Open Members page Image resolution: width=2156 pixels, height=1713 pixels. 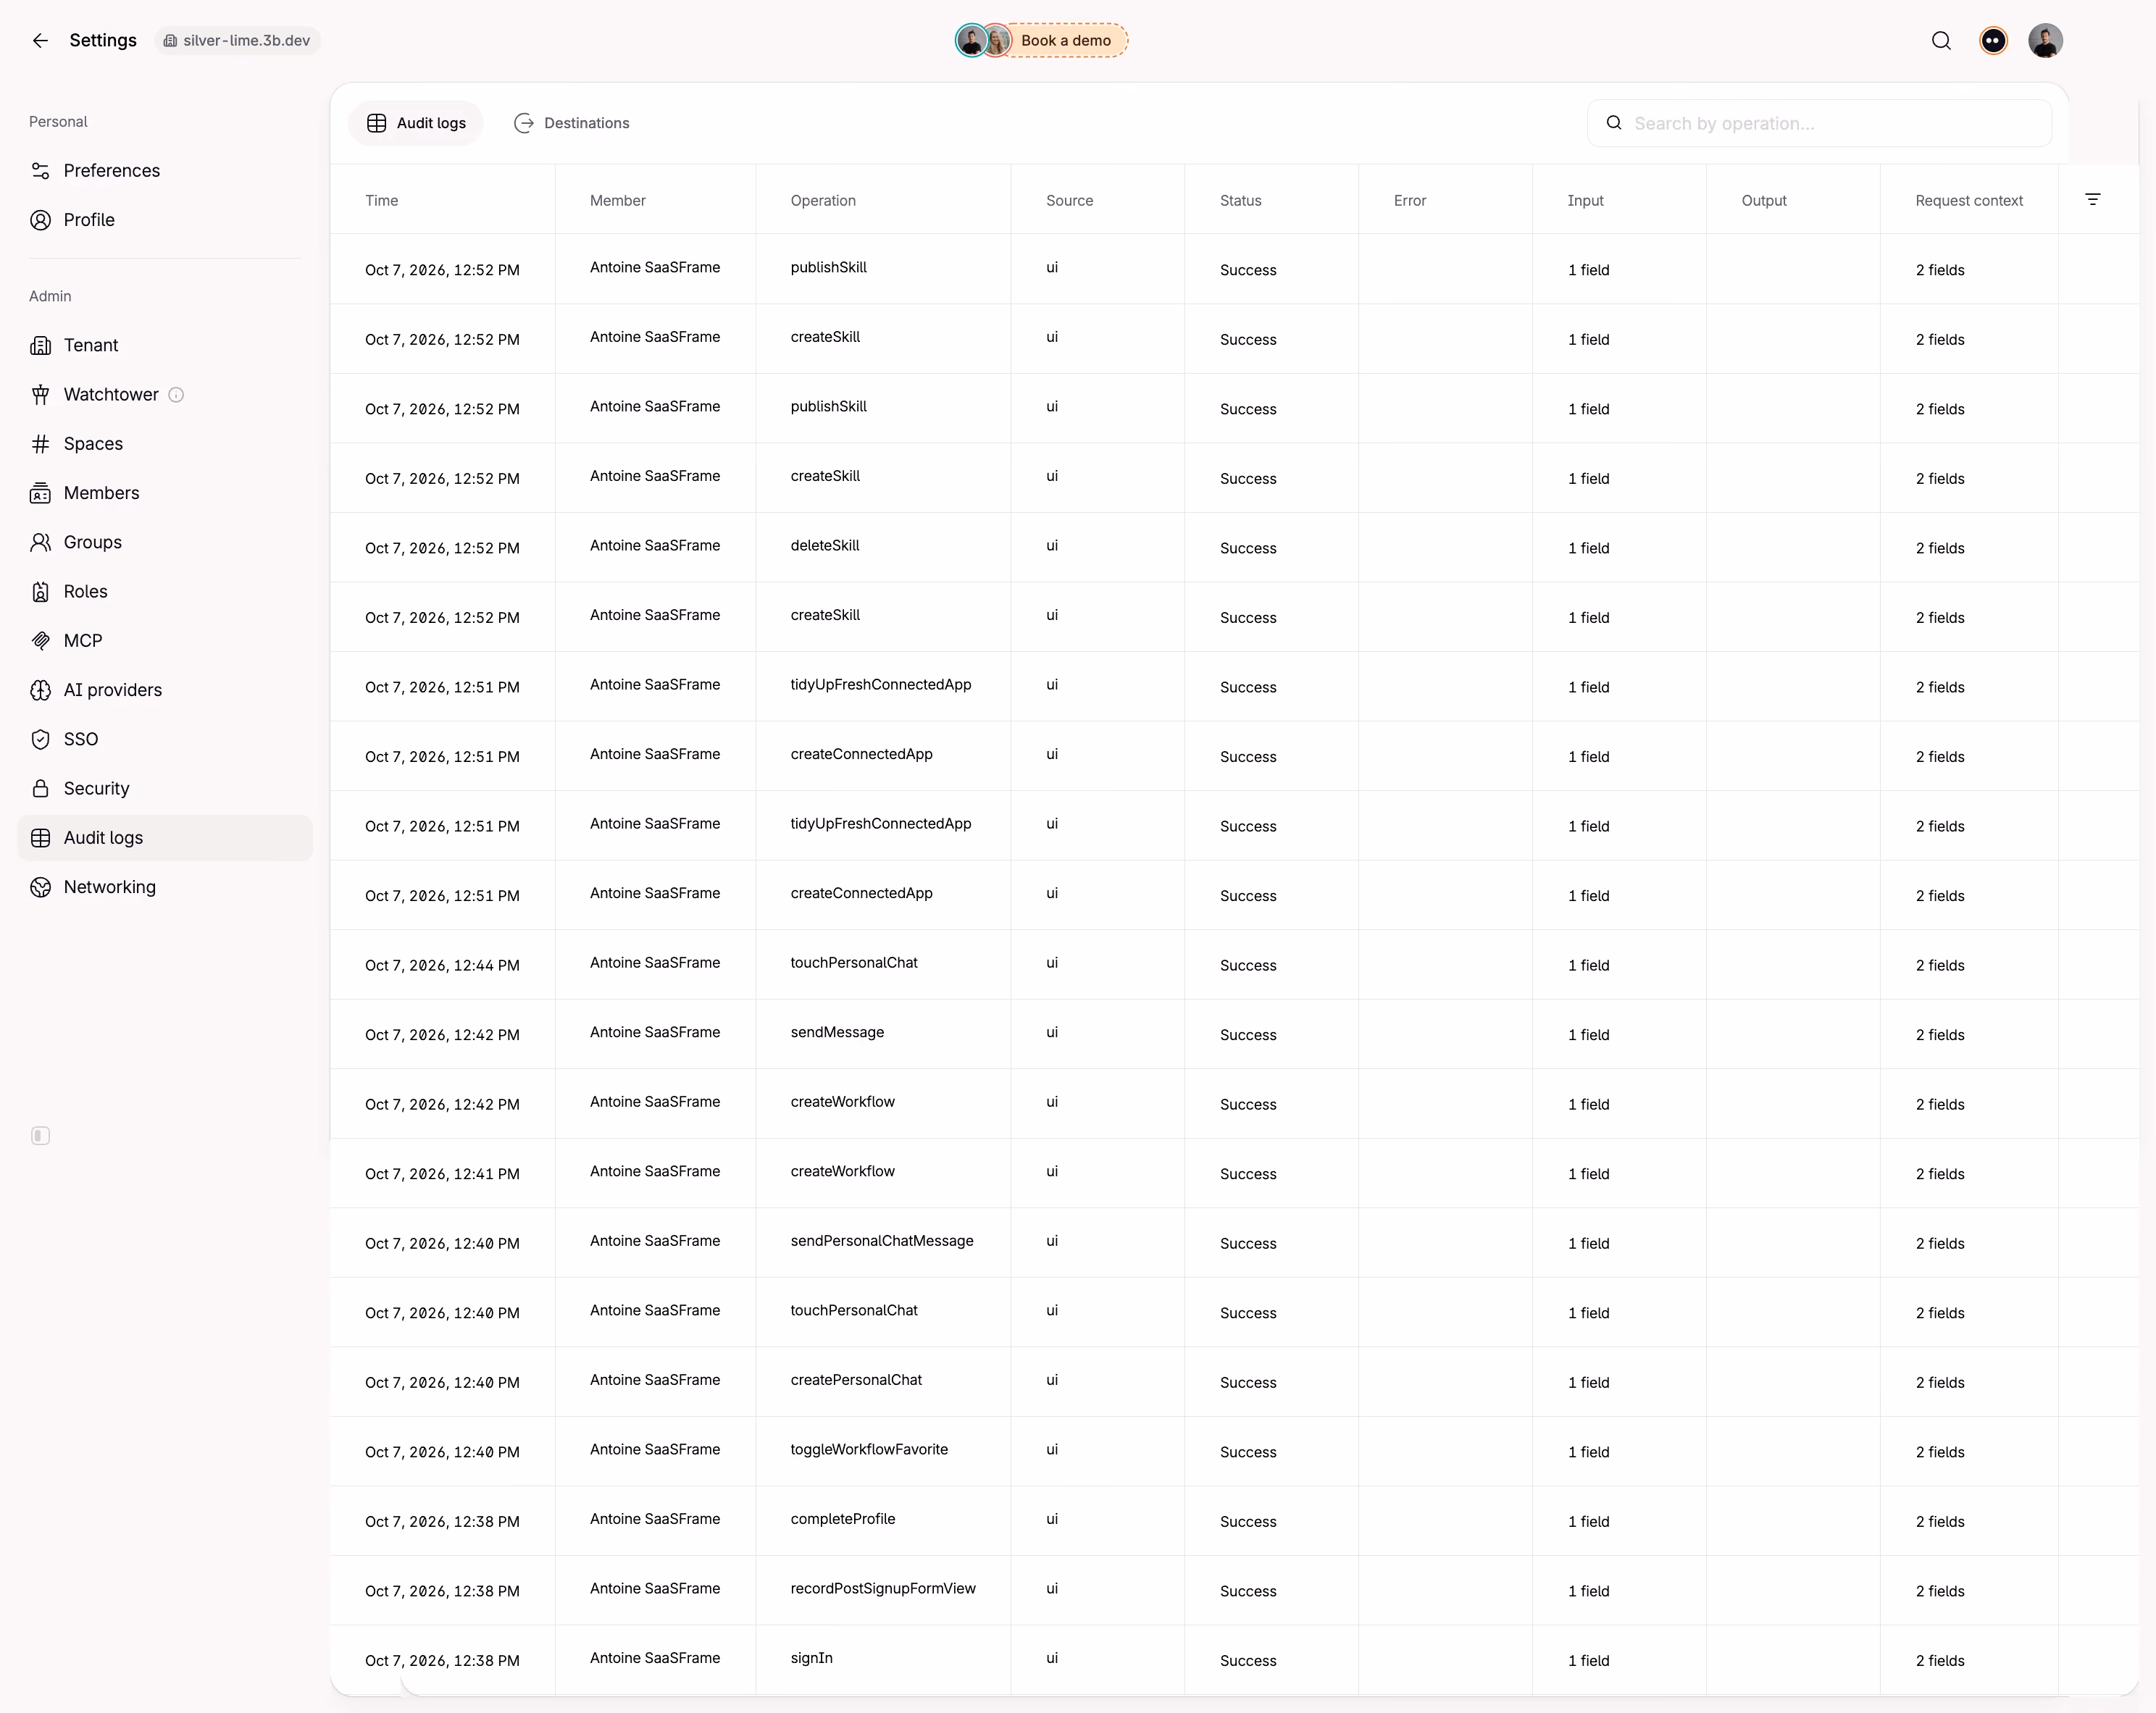(165, 493)
